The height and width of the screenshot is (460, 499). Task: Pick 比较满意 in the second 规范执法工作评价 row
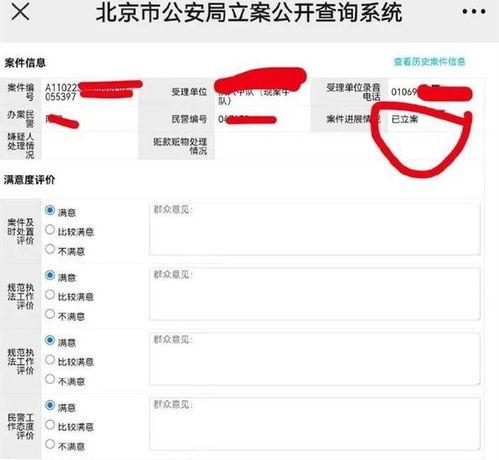[x=50, y=360]
